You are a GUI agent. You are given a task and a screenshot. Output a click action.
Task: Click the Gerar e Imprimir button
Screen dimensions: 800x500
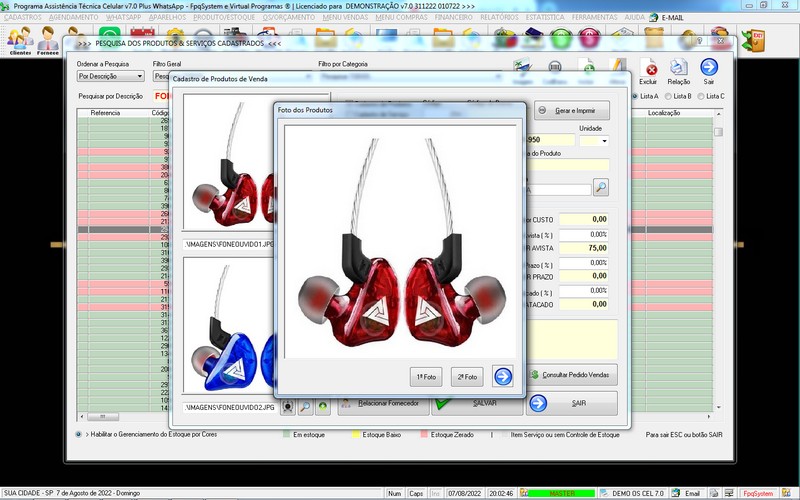pos(572,110)
